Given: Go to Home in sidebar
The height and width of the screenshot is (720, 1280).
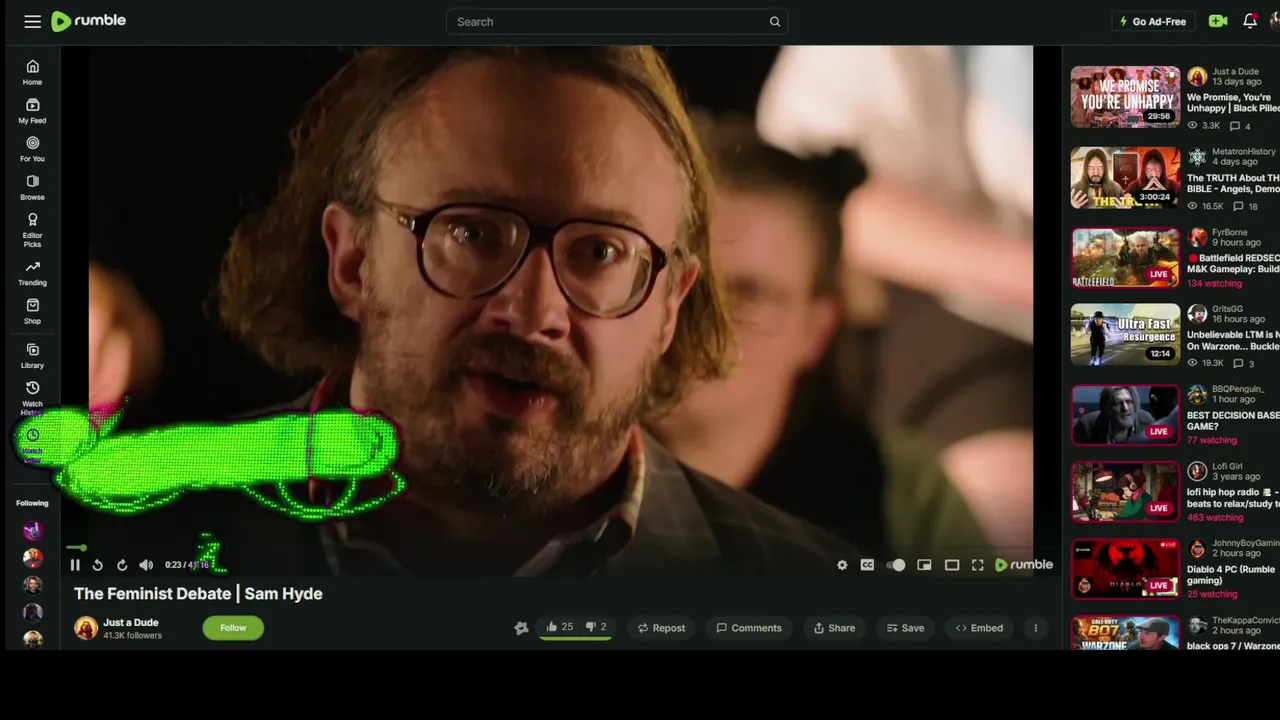Looking at the screenshot, I should tap(32, 72).
